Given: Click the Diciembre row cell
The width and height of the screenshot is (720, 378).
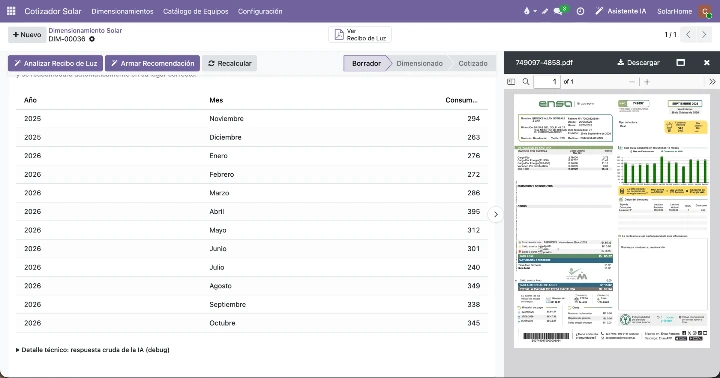Looking at the screenshot, I should click(x=225, y=137).
